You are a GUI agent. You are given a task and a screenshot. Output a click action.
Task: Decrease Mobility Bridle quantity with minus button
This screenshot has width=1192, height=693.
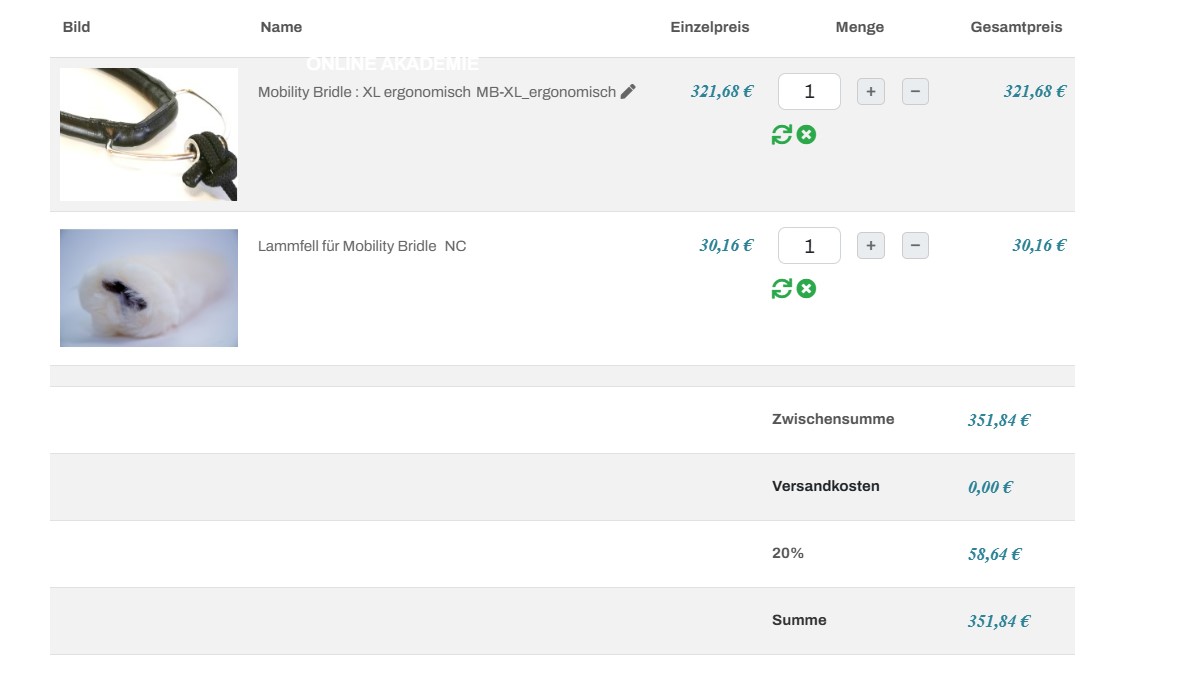[x=915, y=92]
